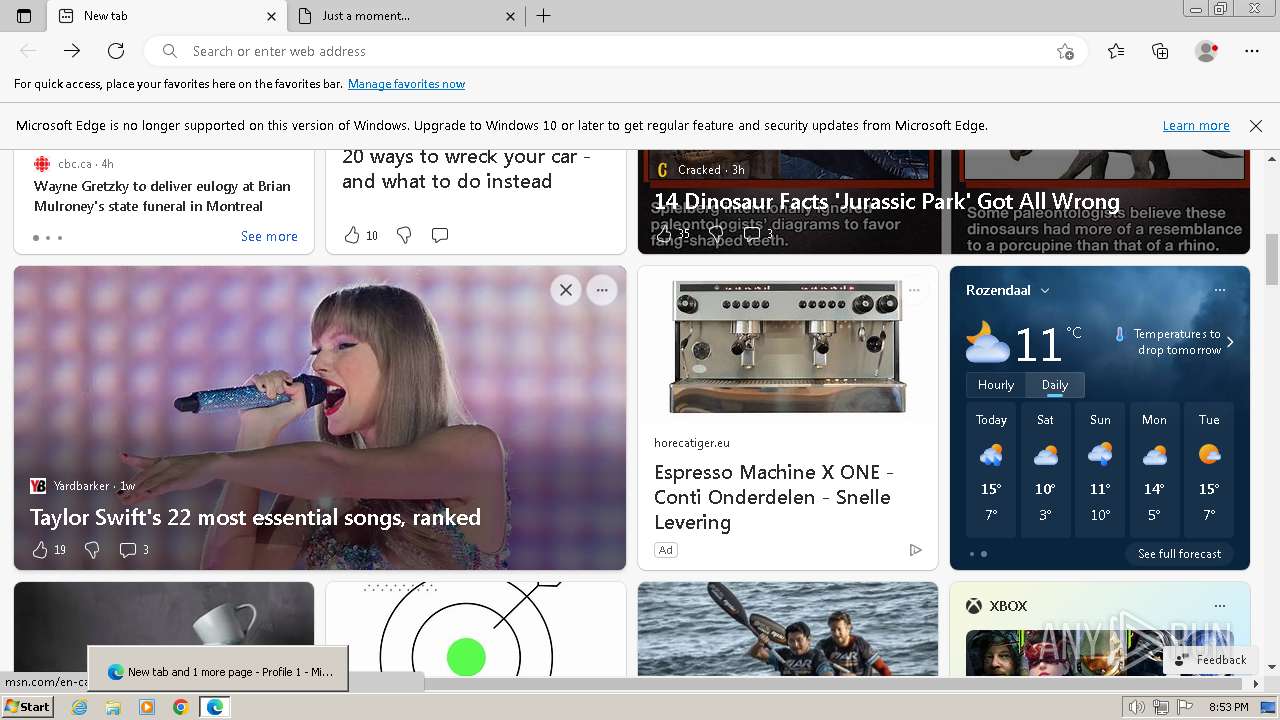
Task: Click the taskbar clock showing 8:53 PM
Action: pyautogui.click(x=1228, y=707)
